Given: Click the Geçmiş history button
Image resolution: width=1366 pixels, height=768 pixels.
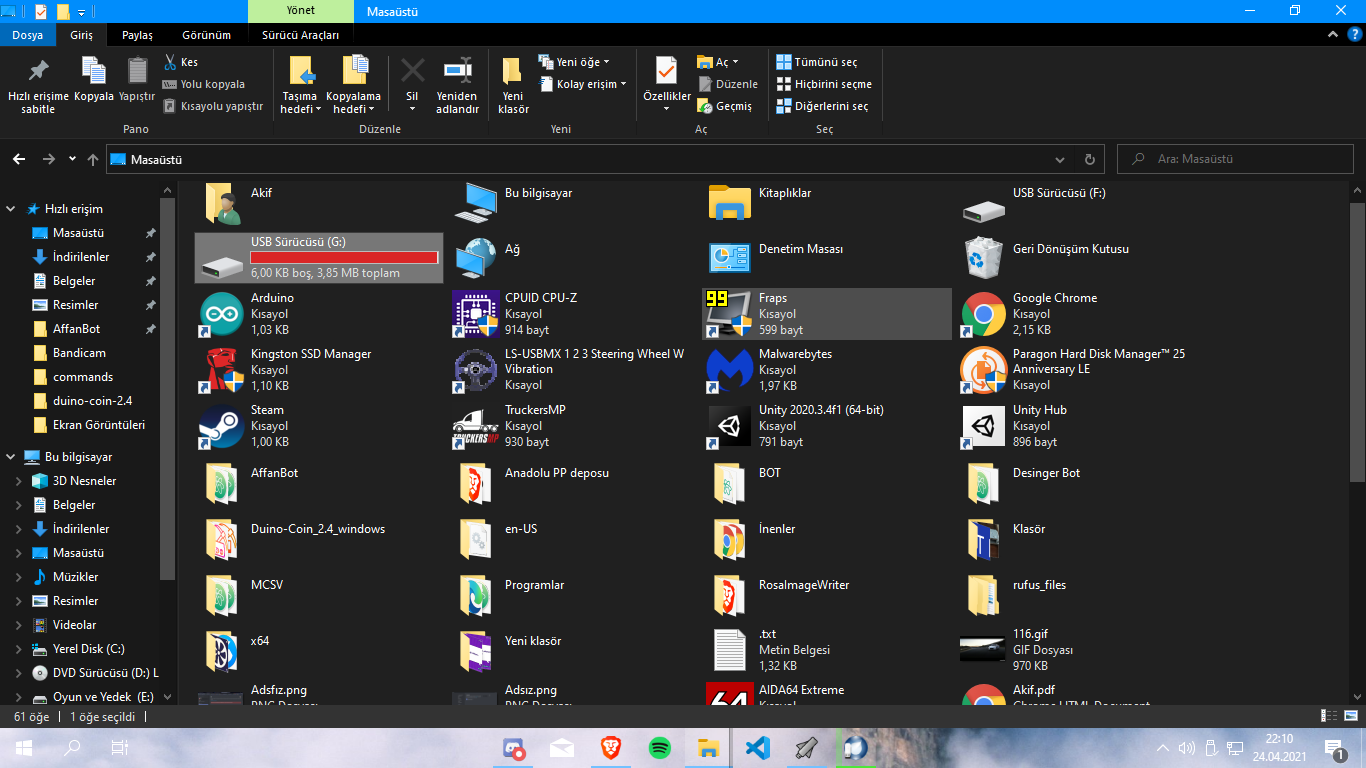Looking at the screenshot, I should [x=725, y=106].
